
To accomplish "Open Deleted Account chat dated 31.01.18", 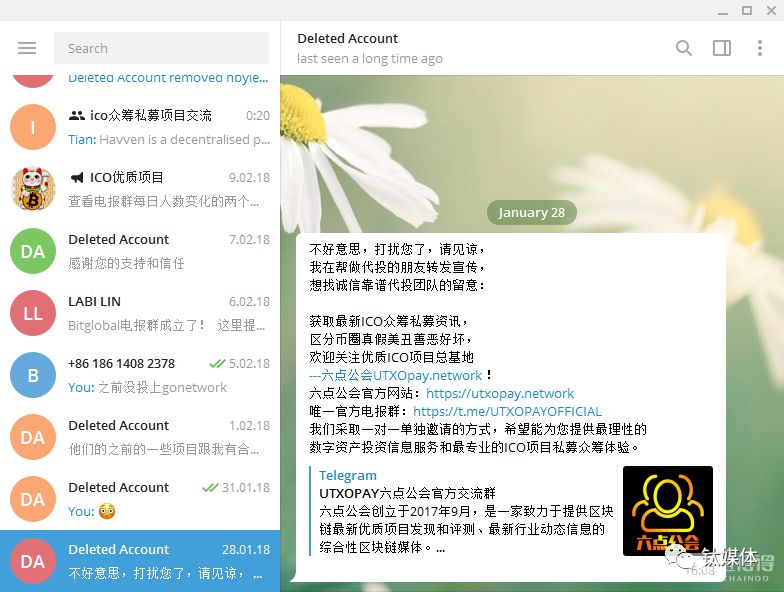I will [140, 499].
